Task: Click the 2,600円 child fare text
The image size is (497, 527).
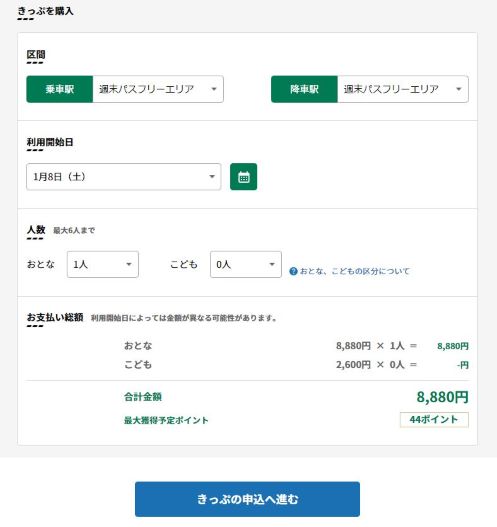Action: coord(353,365)
